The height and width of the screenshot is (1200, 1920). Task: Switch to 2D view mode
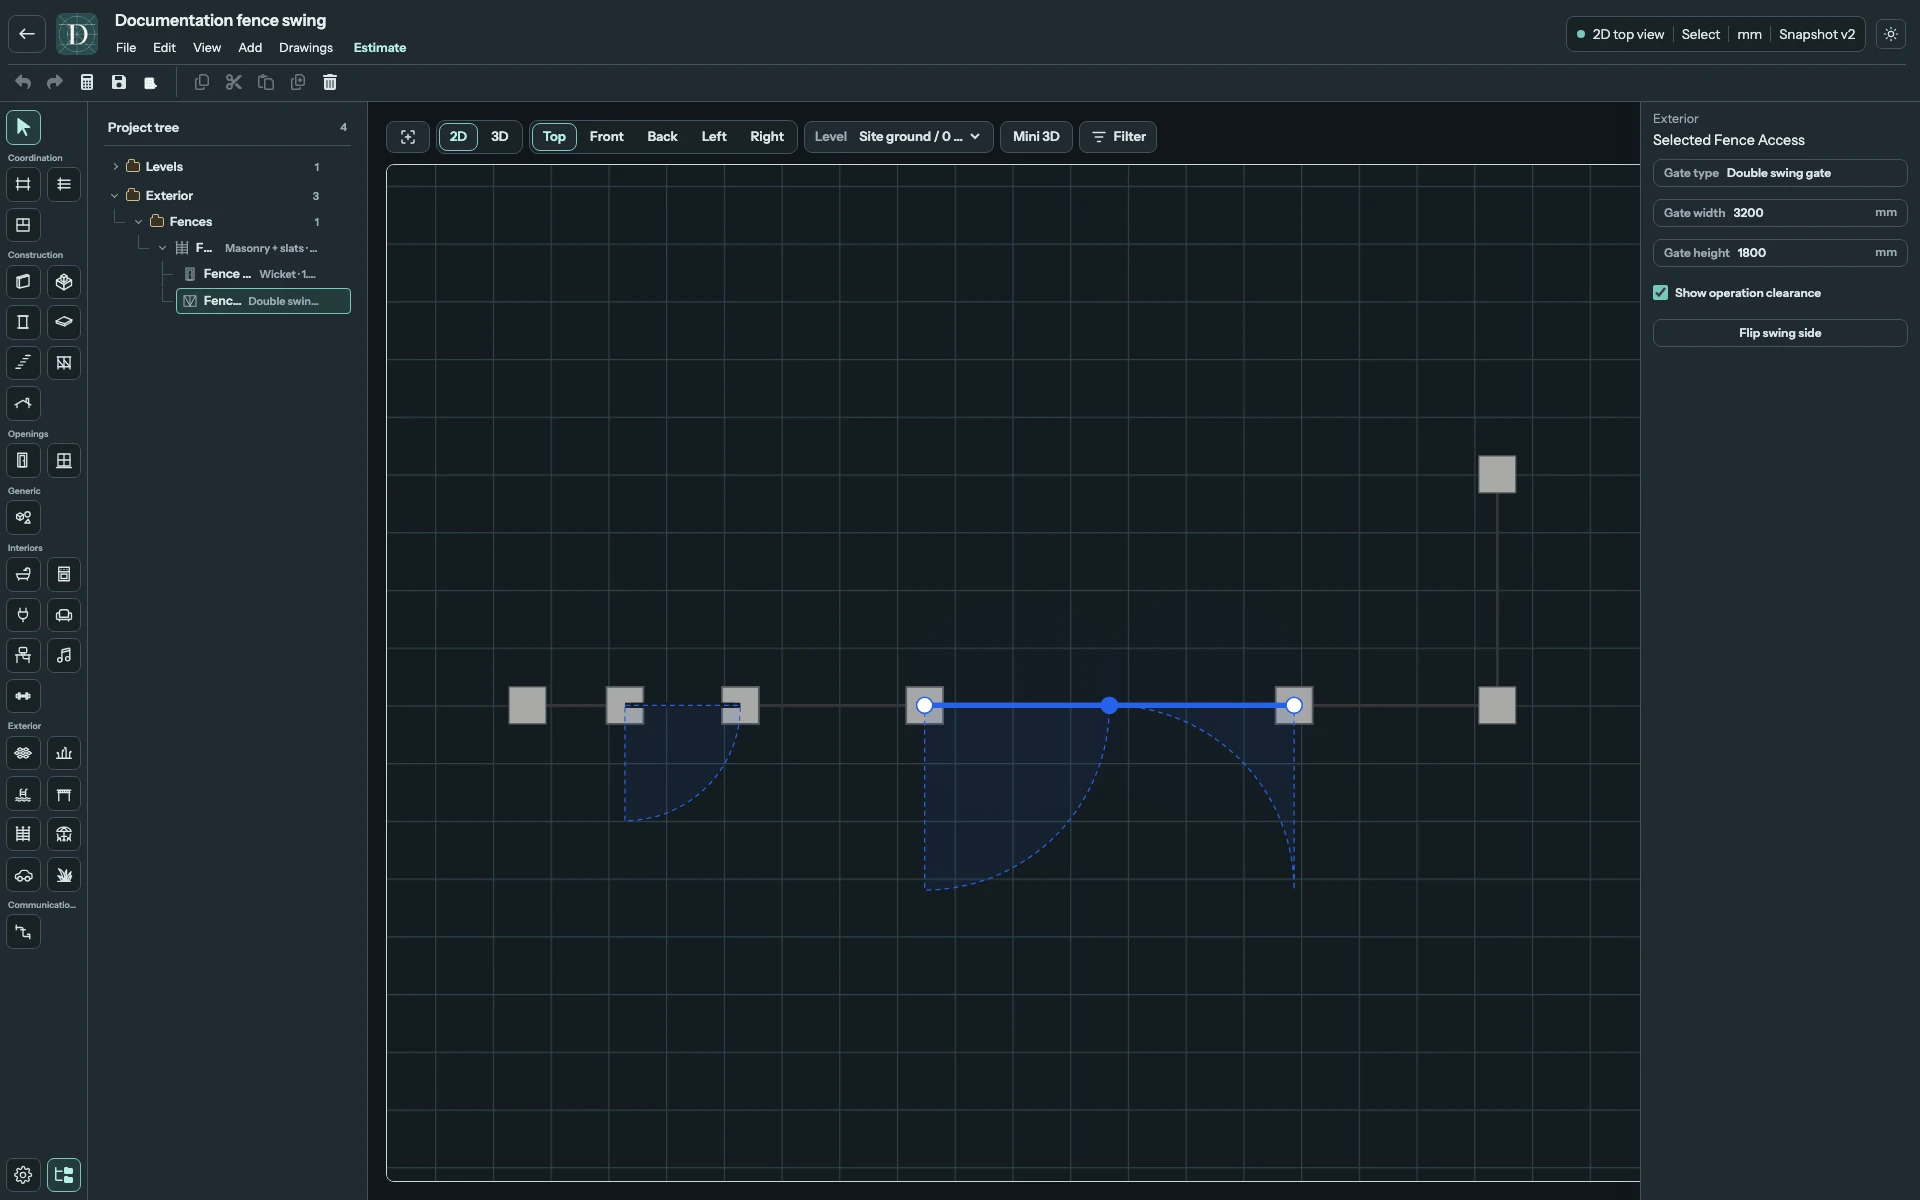(458, 137)
